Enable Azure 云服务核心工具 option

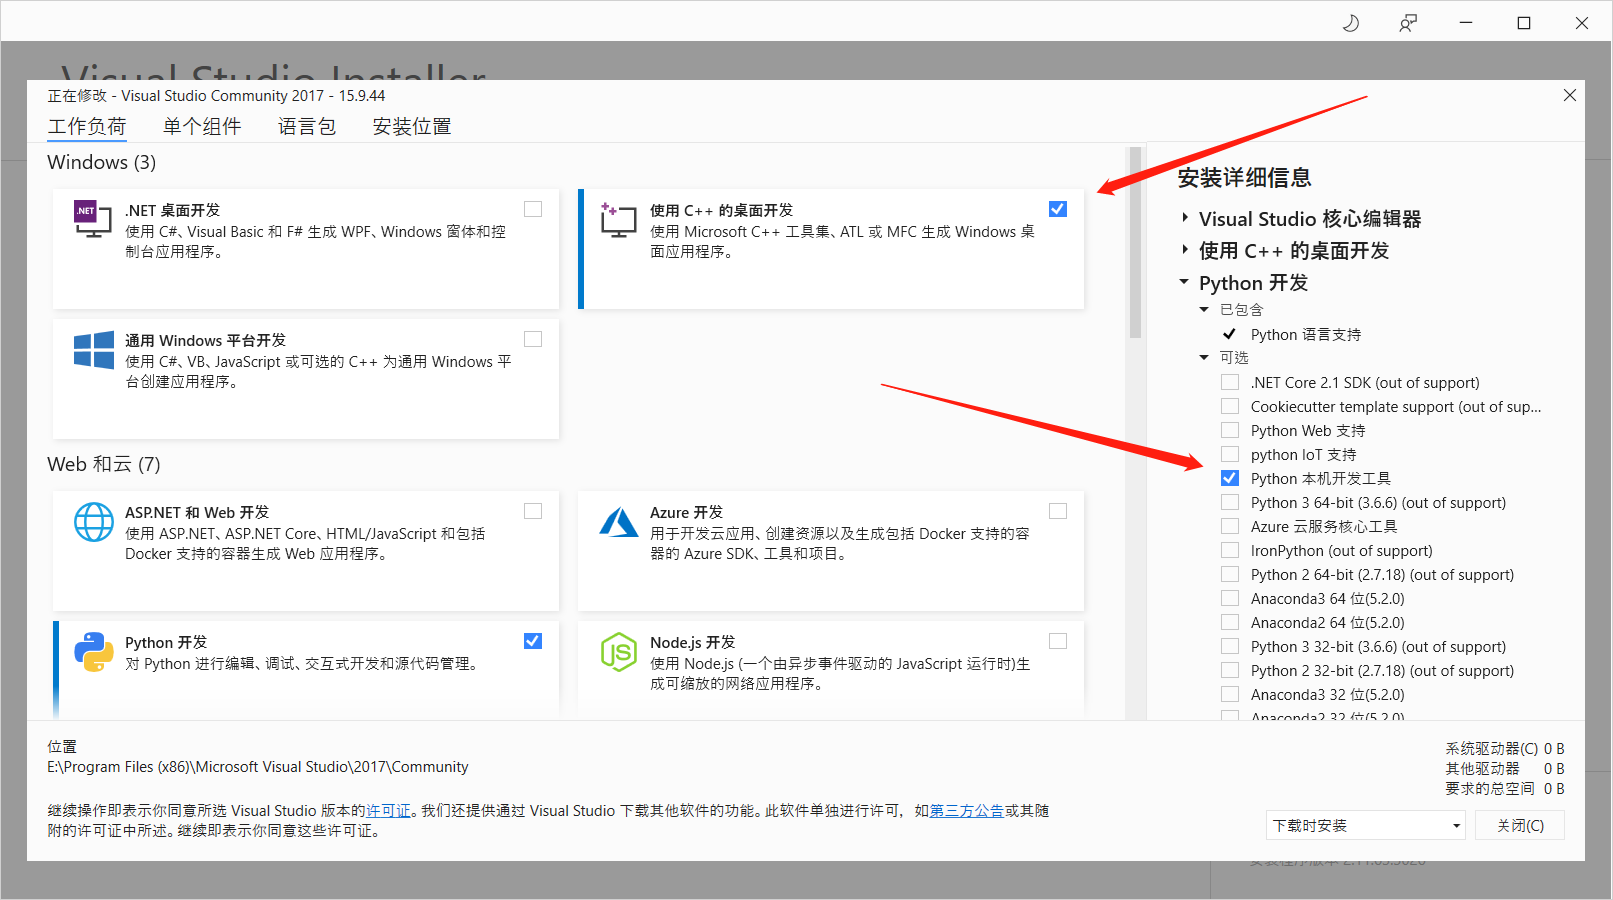[1230, 526]
